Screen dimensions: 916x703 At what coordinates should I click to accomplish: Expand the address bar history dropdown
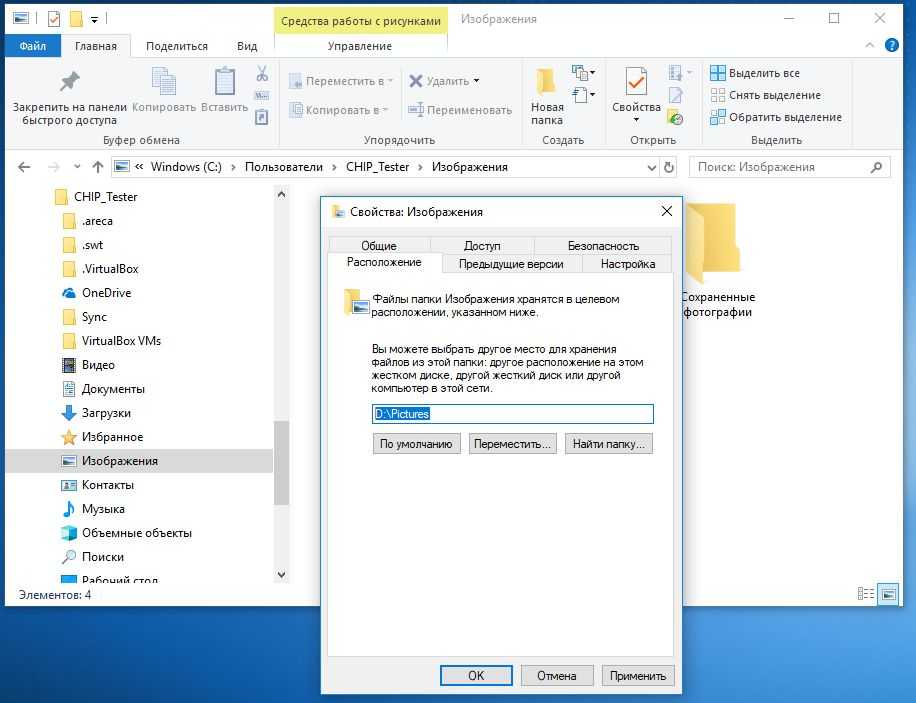pos(652,167)
